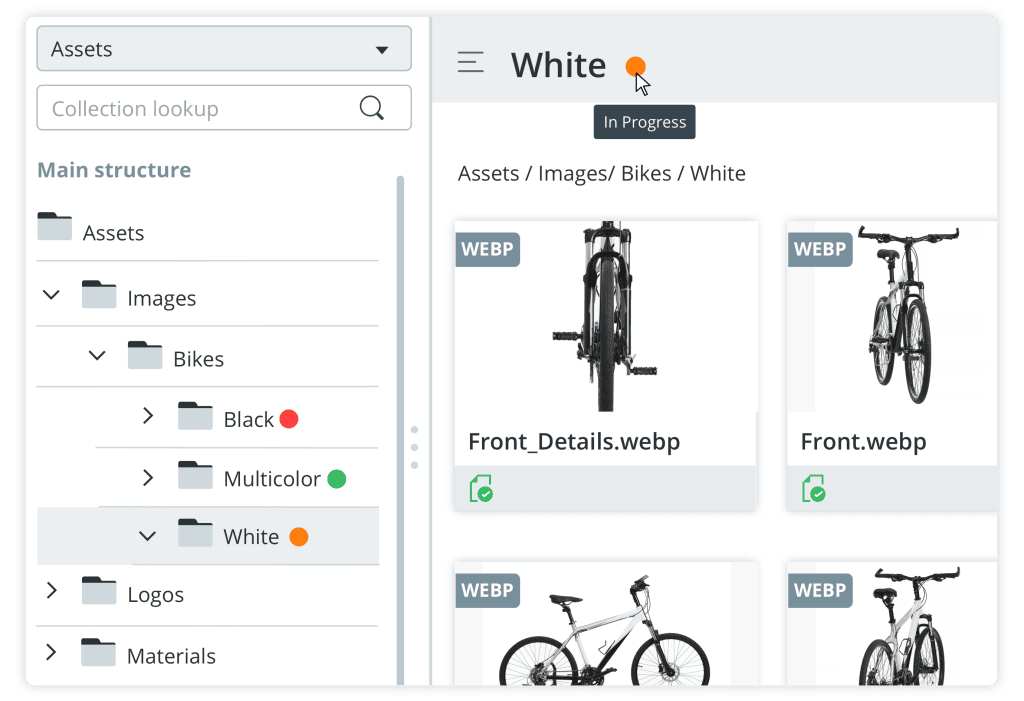Screen dimensions: 1024x701
Task: Expand the Logos folder arrow
Action: coord(52,591)
